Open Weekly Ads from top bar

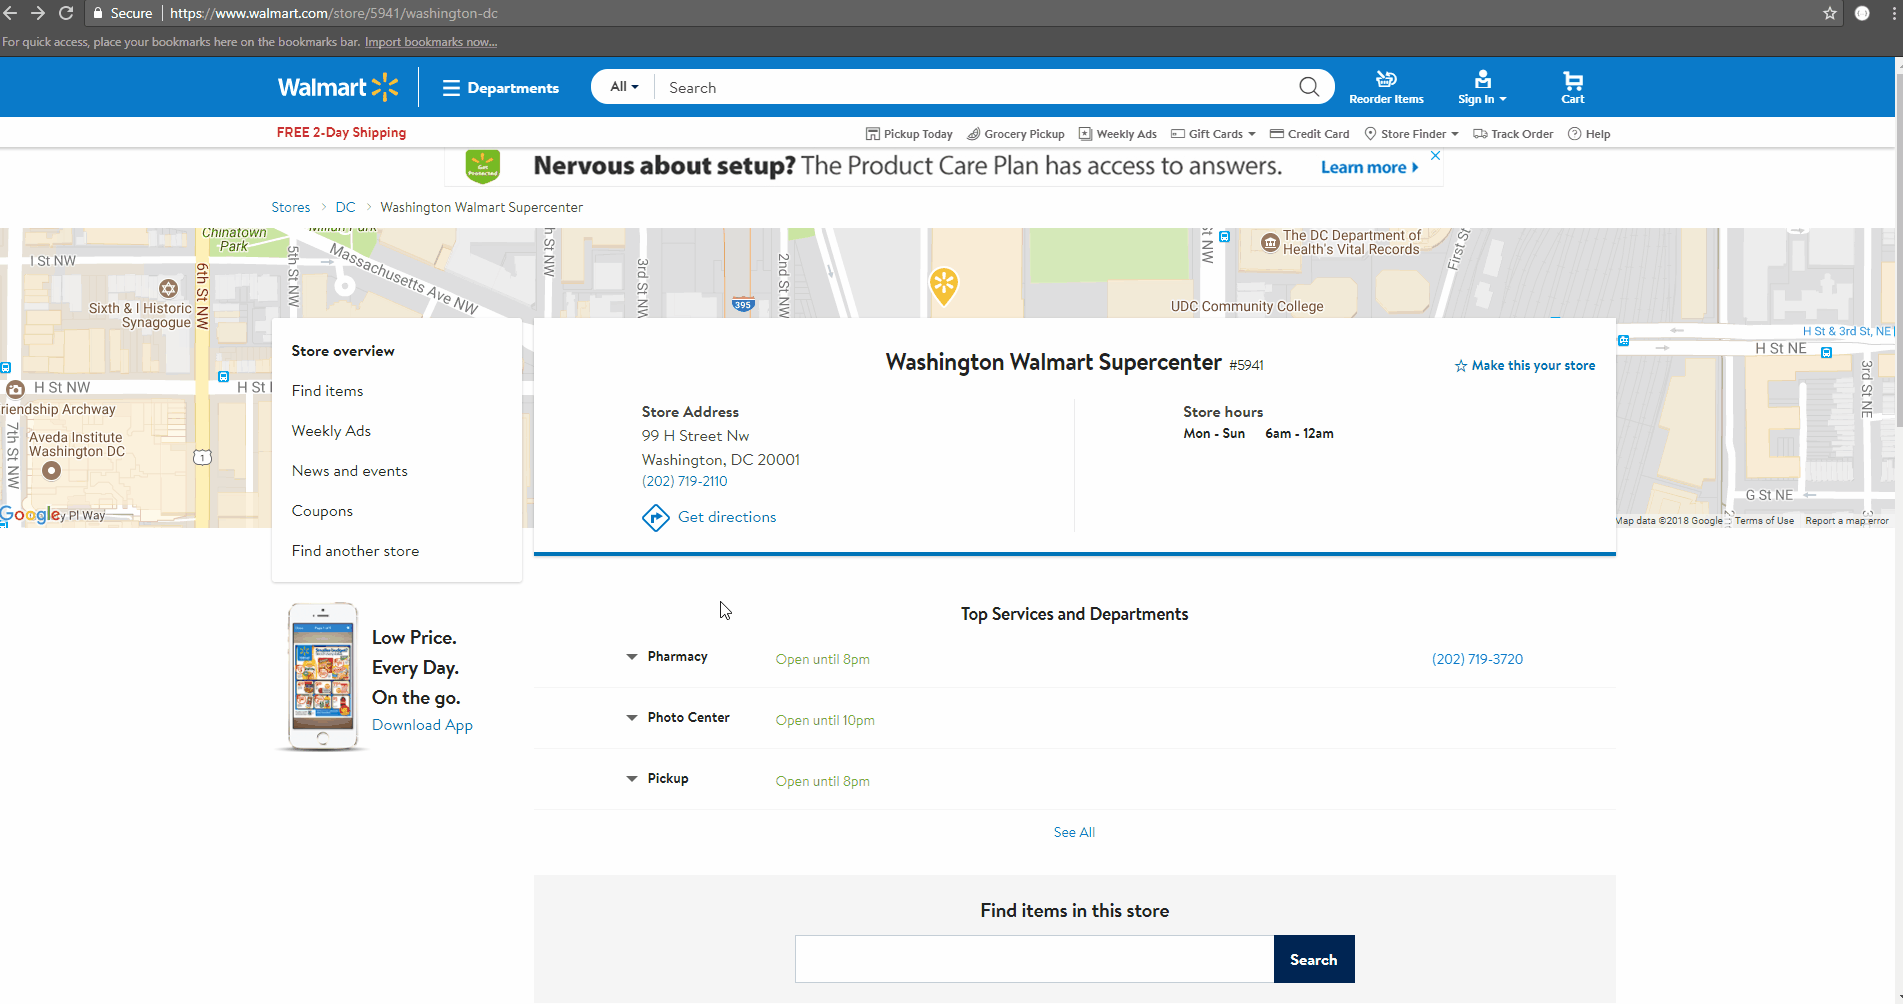coord(1117,134)
